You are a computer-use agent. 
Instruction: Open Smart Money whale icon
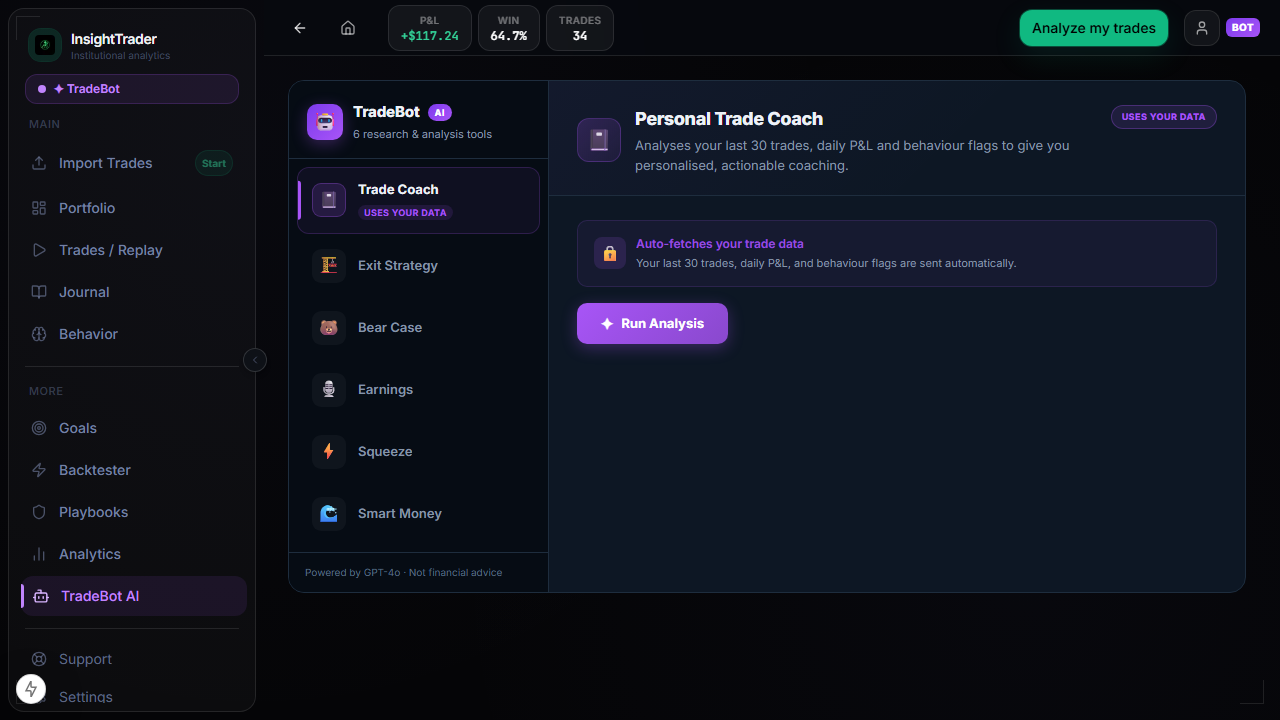pyautogui.click(x=328, y=513)
